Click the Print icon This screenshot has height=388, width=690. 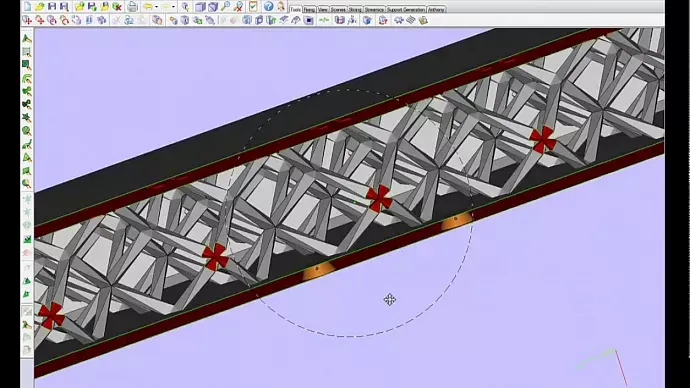[x=132, y=6]
